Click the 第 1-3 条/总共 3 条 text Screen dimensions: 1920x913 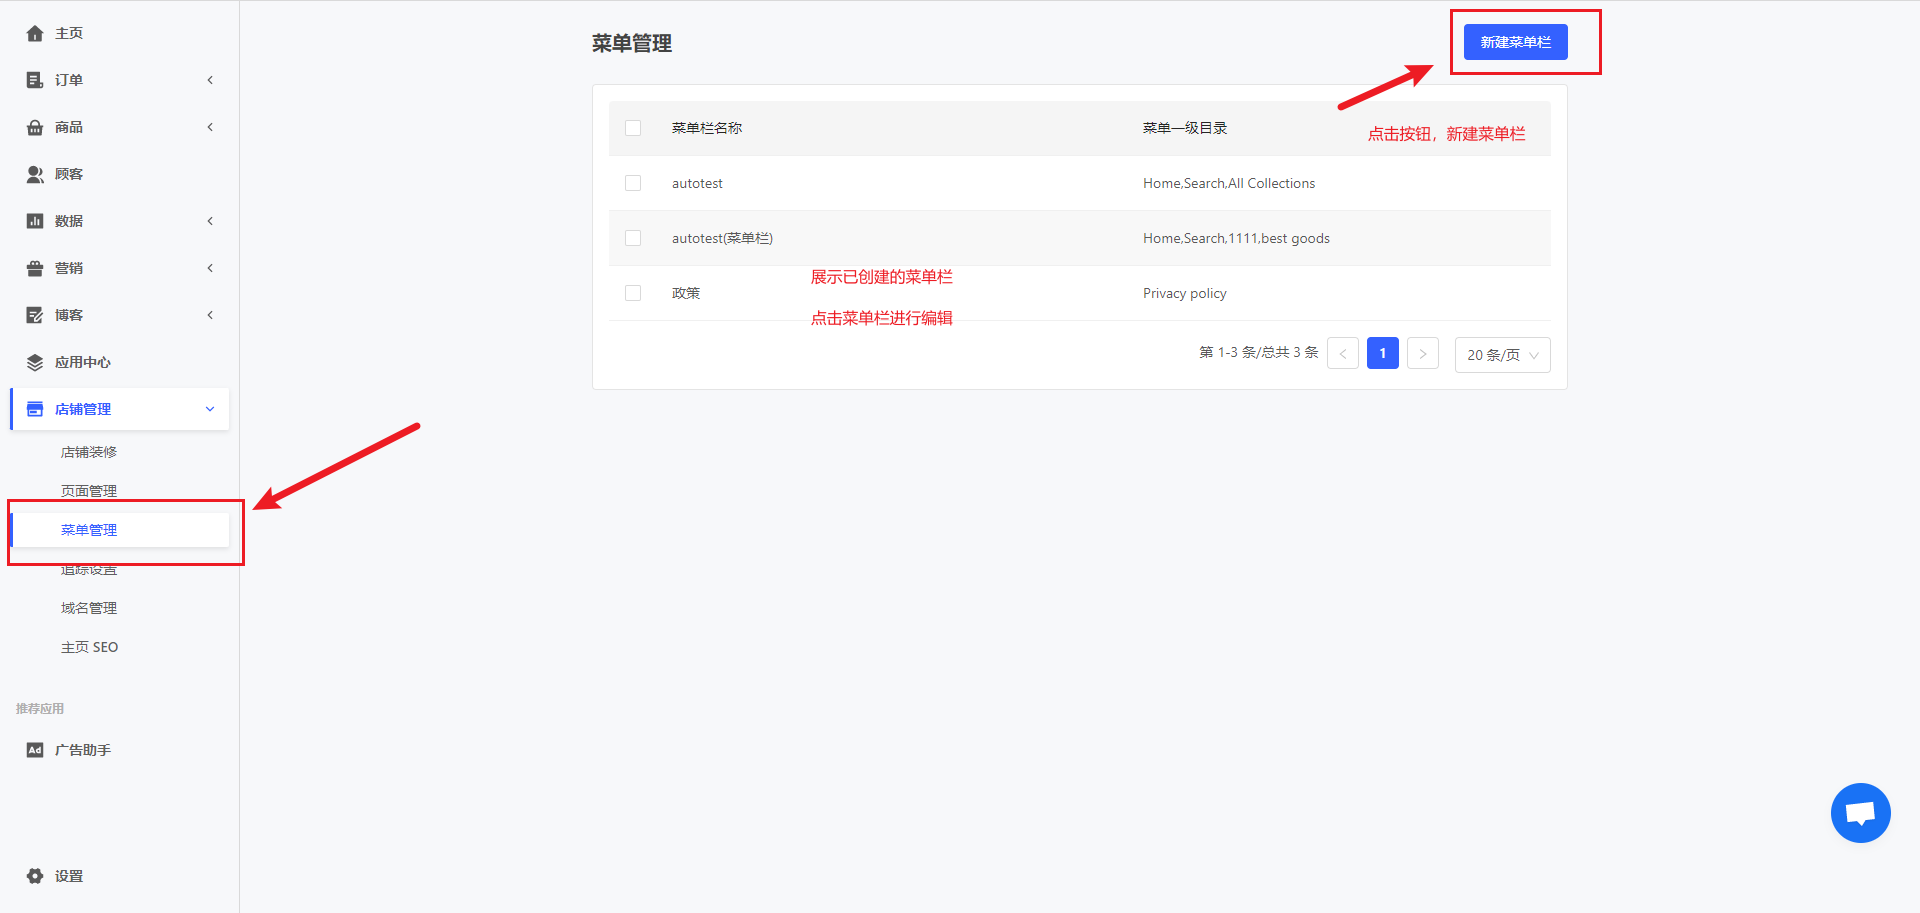click(1259, 352)
